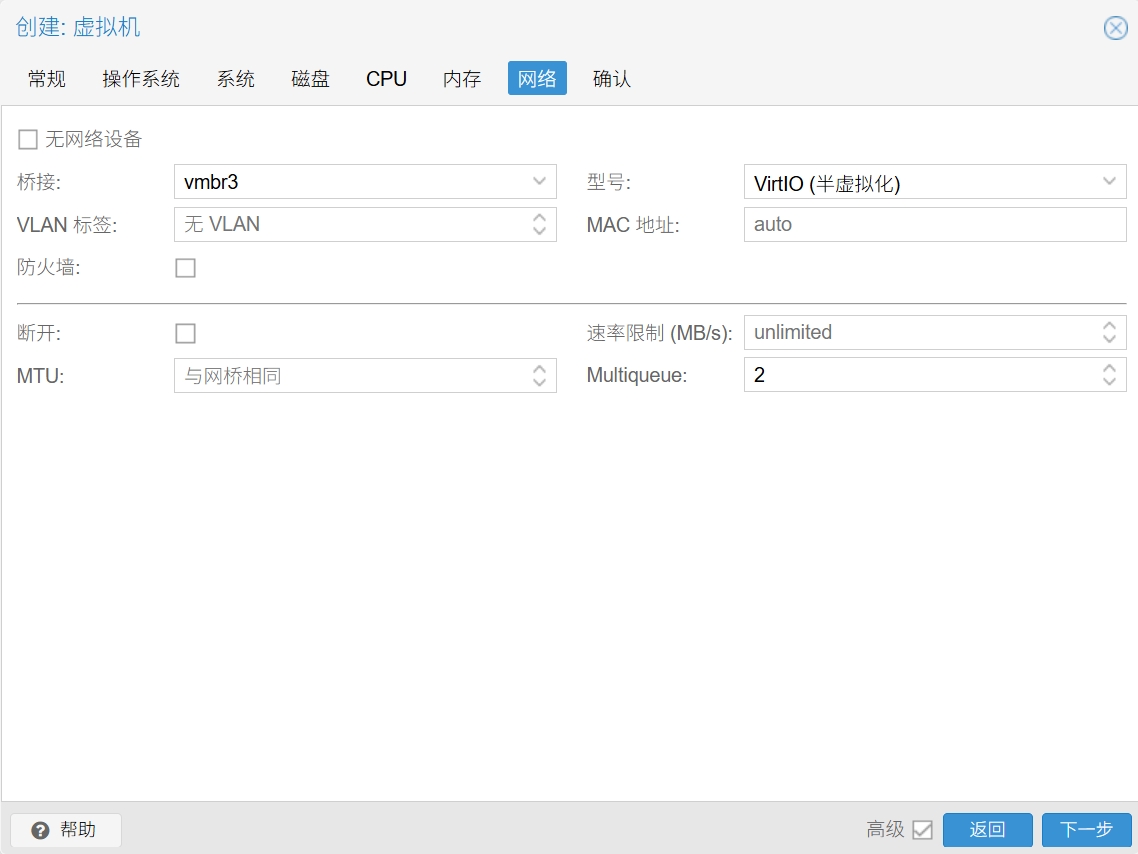This screenshot has width=1138, height=854.
Task: Expand the 桥接 vmbr3 dropdown arrow
Action: [x=539, y=181]
